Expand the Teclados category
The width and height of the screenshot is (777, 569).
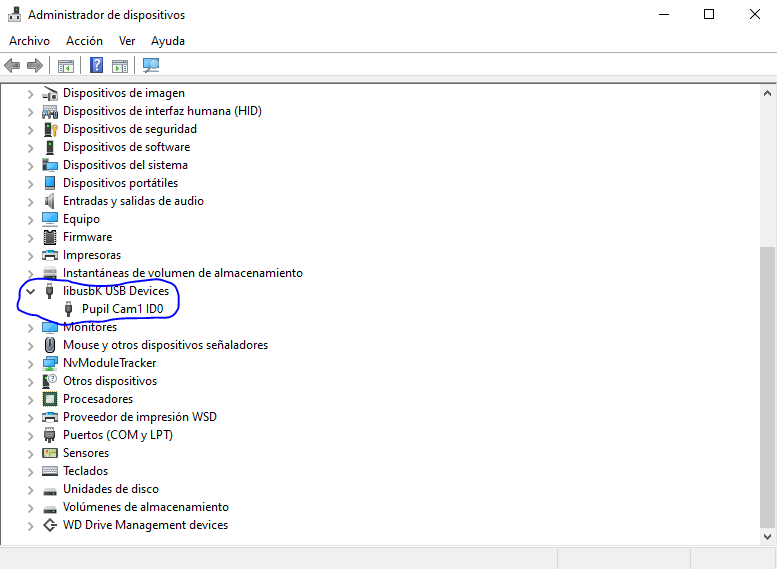click(x=30, y=471)
